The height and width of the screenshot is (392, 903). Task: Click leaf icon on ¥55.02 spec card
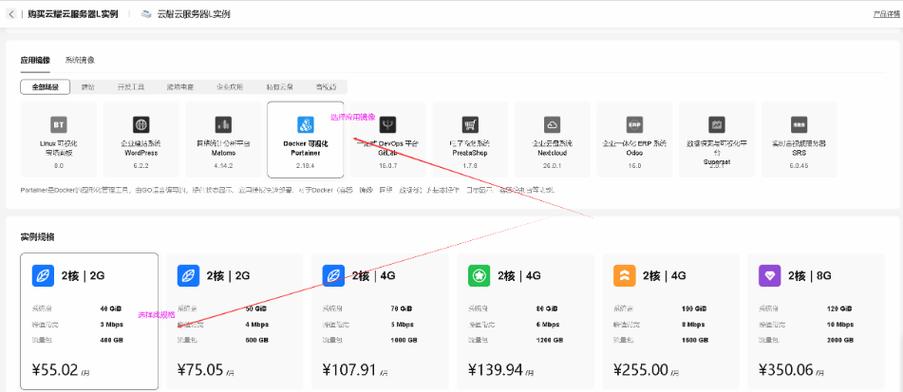point(43,276)
